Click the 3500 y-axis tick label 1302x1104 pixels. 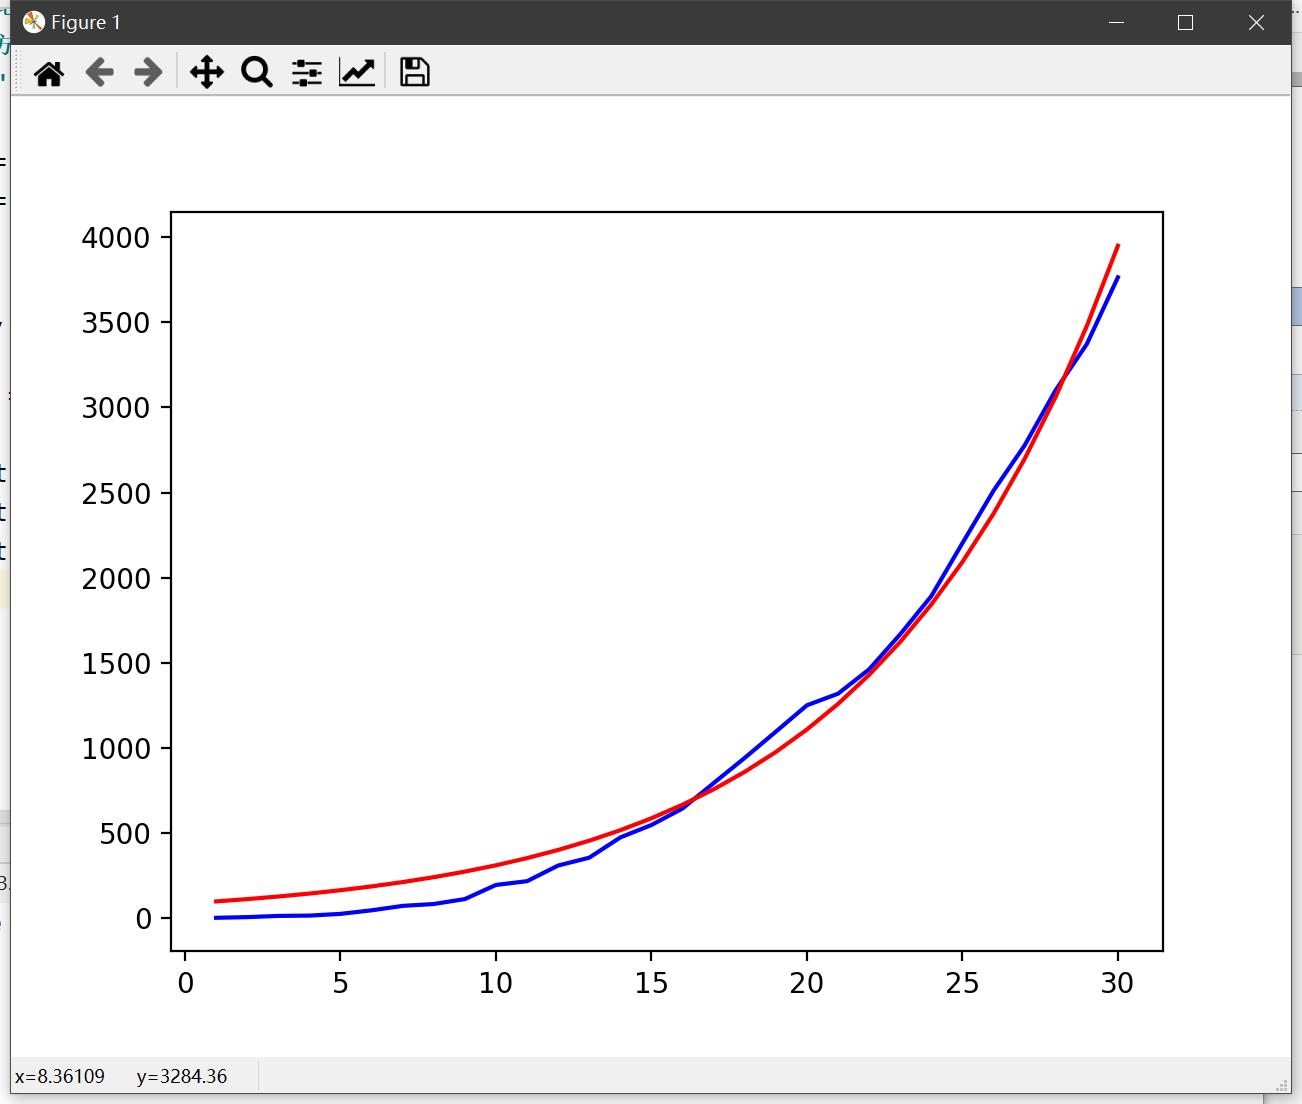(x=115, y=323)
